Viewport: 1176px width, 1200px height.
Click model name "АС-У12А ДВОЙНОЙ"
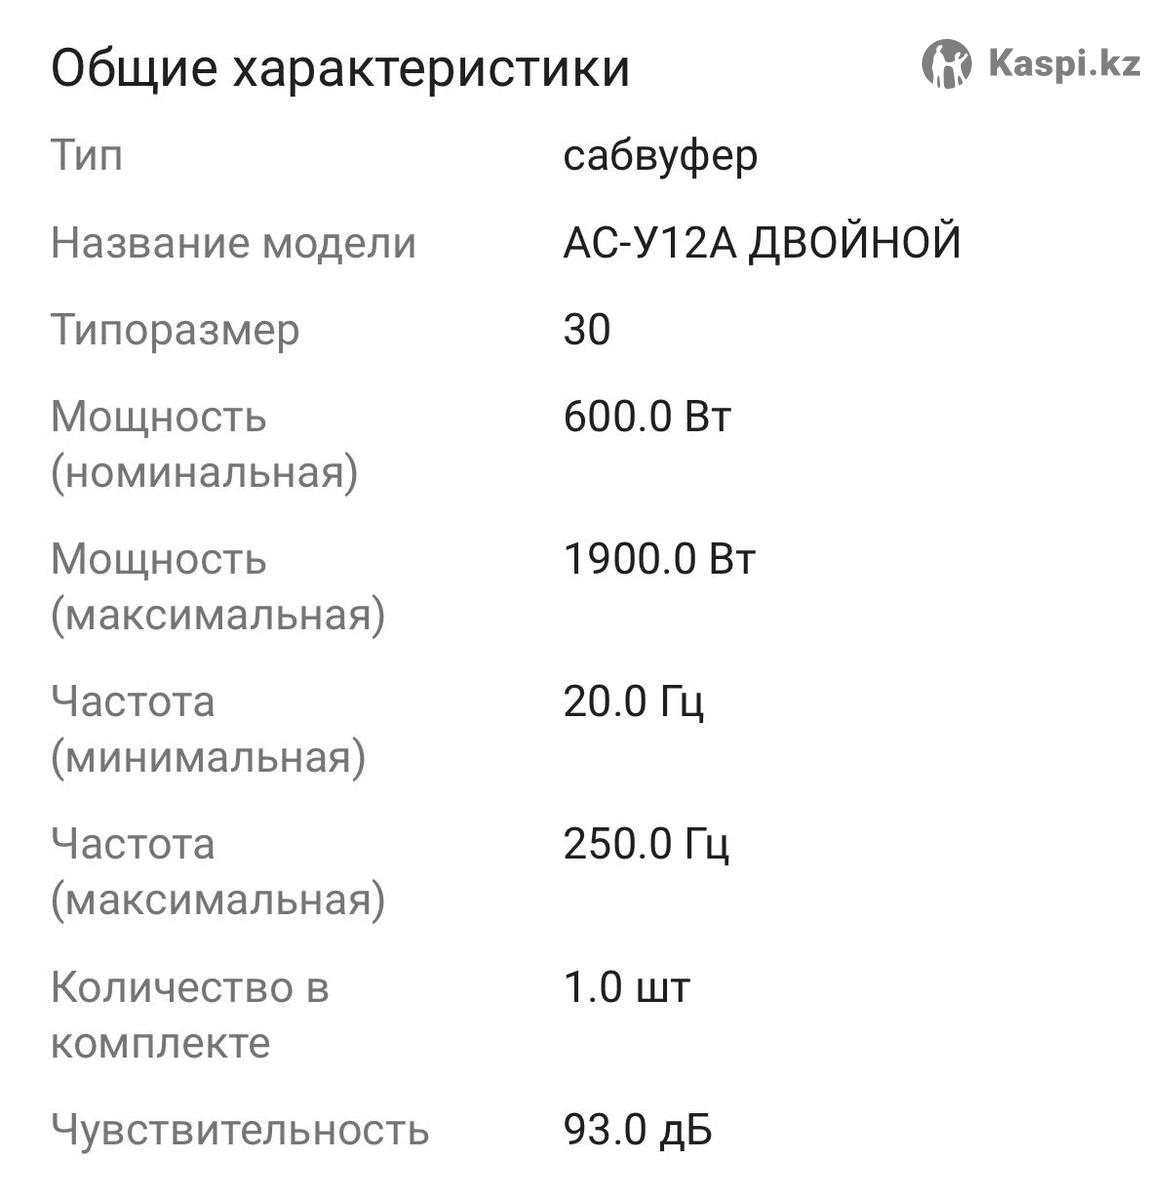coord(762,243)
